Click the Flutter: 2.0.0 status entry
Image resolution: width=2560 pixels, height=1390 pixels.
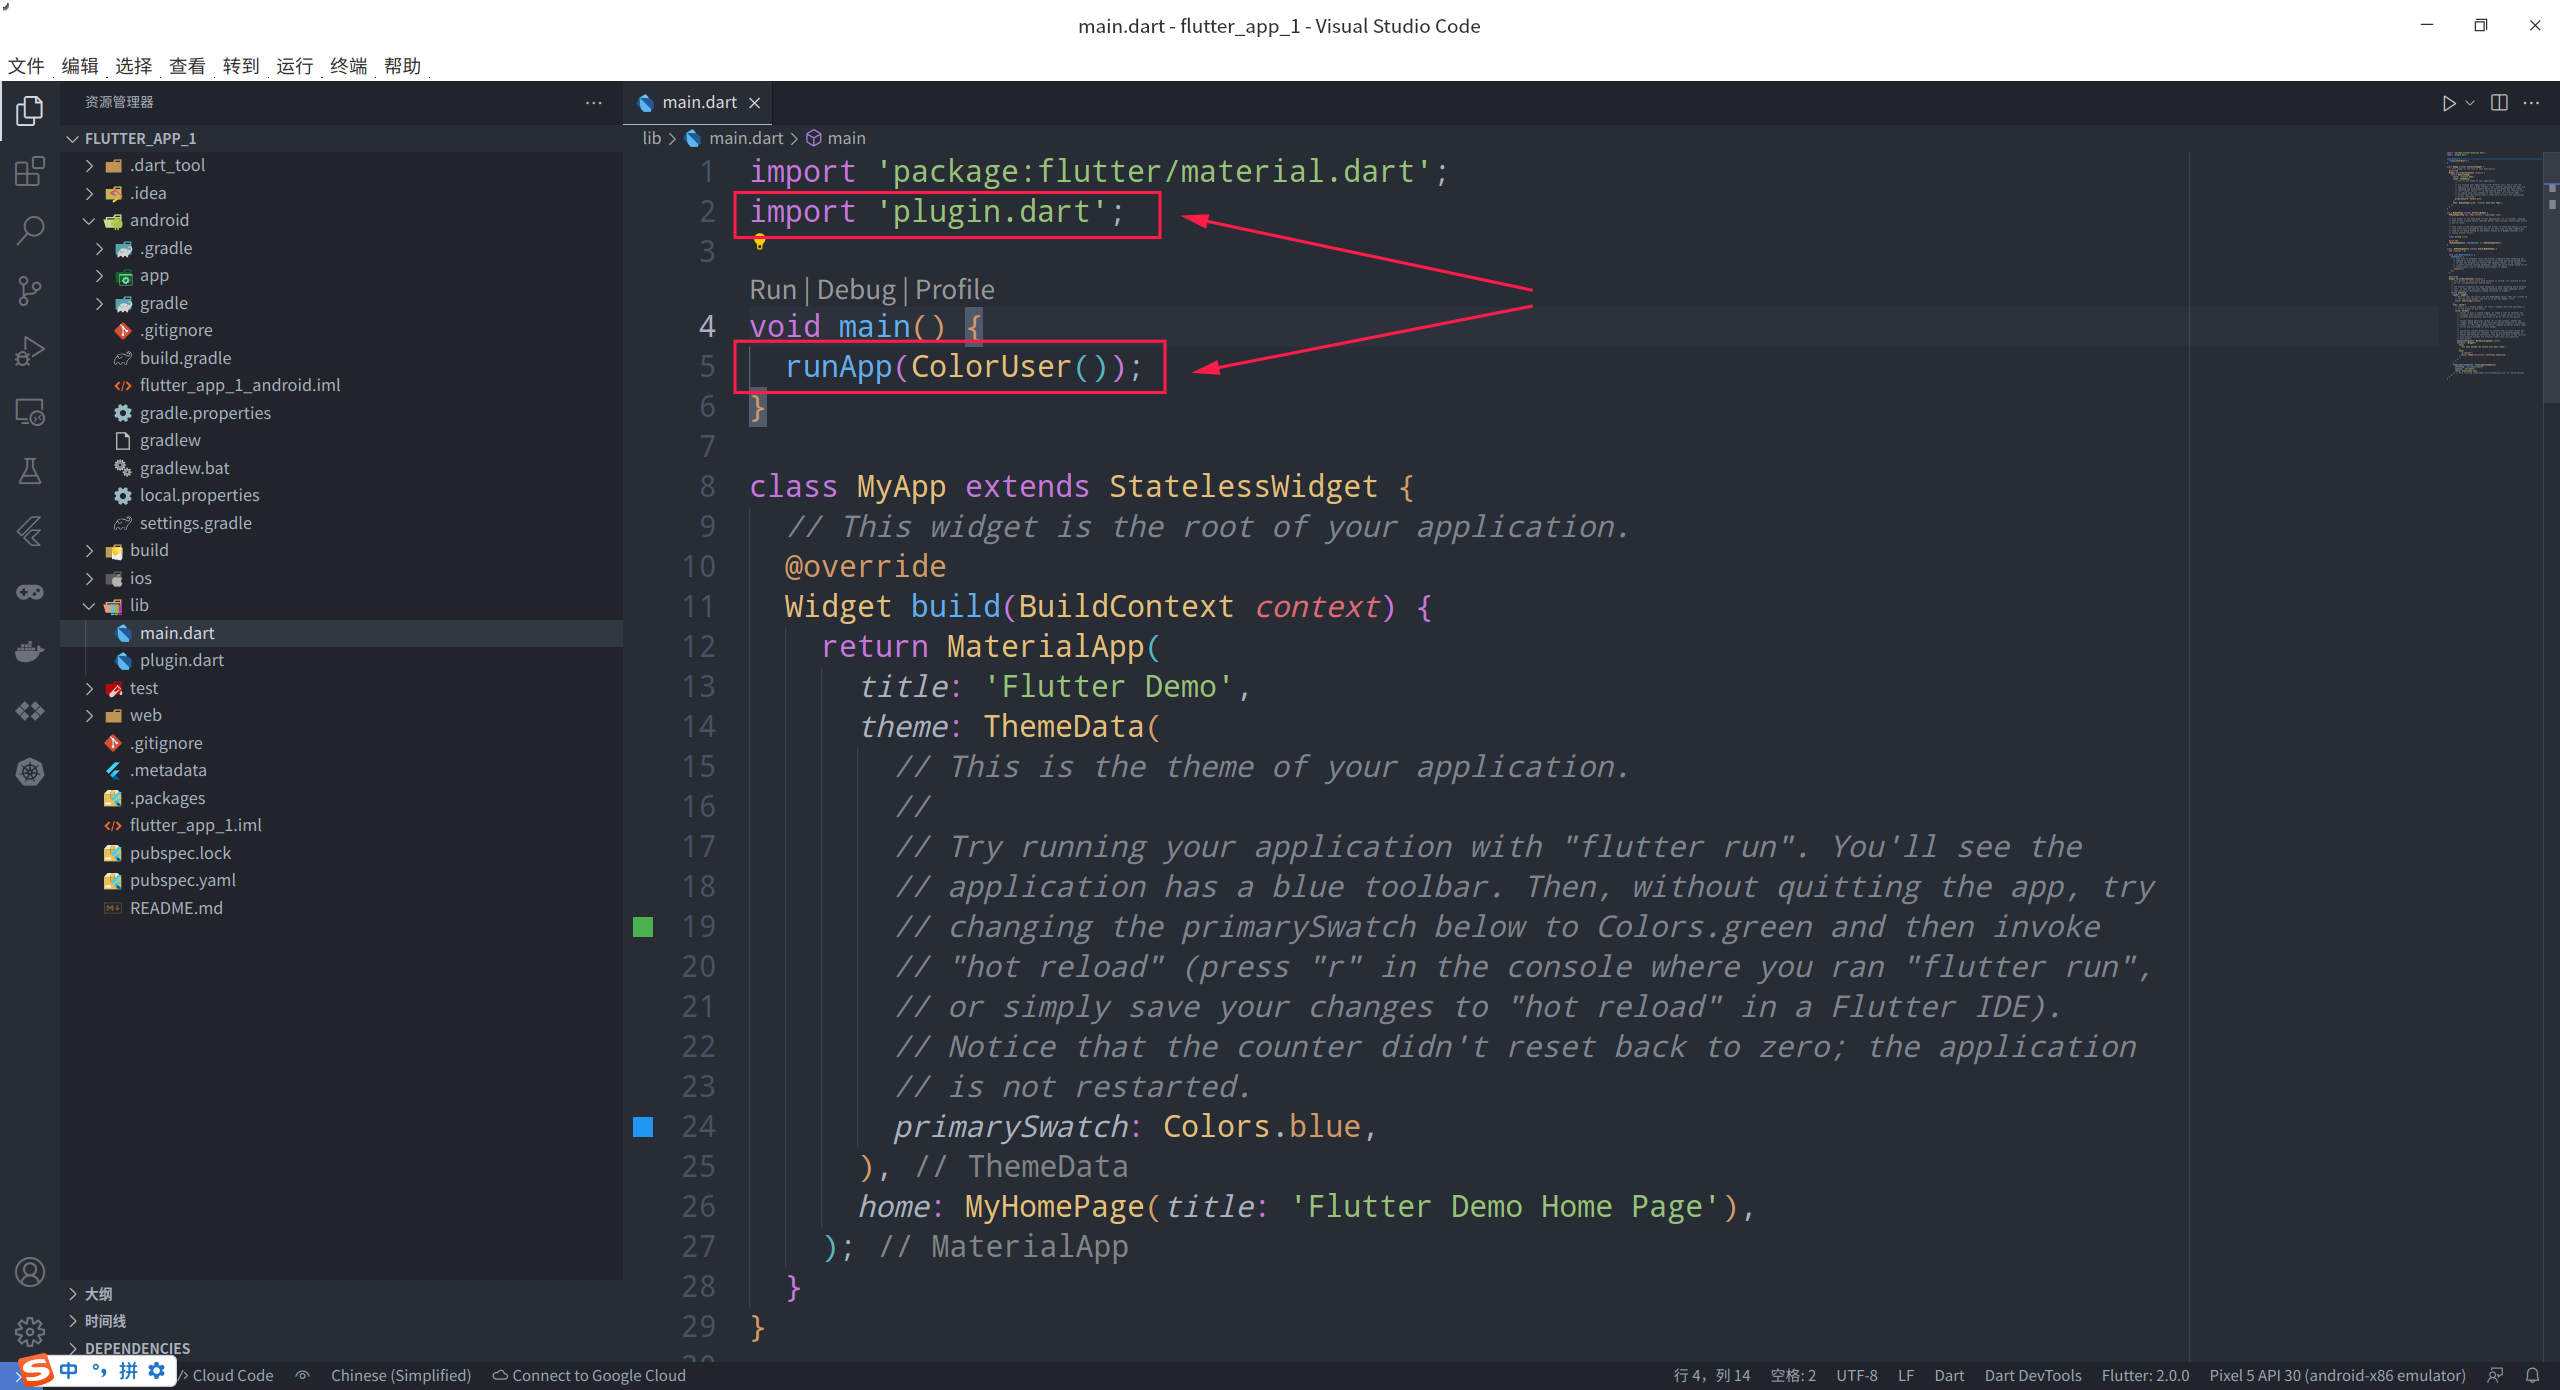pos(2145,1375)
